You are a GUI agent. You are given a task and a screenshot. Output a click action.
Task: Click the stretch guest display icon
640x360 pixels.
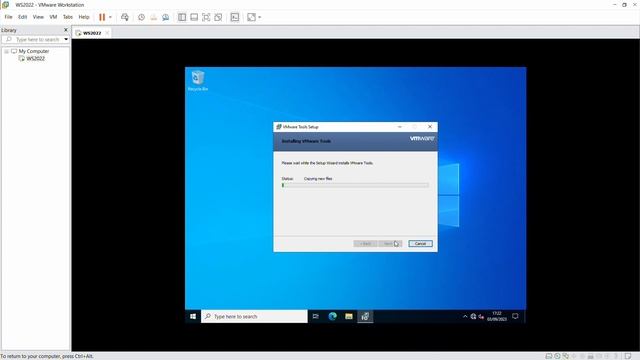[251, 17]
